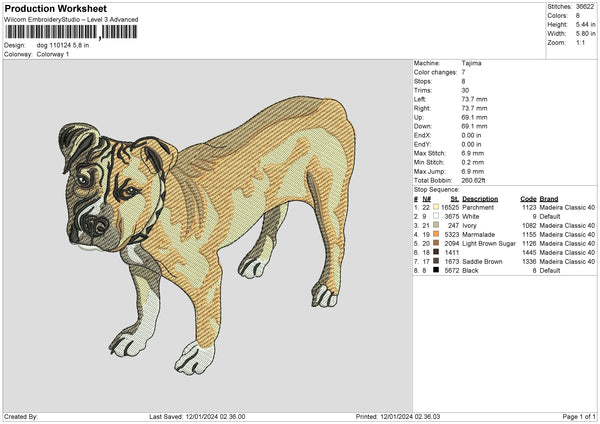Choose the Saddle Brown swatch
Image resolution: width=600 pixels, height=424 pixels.
(x=435, y=261)
